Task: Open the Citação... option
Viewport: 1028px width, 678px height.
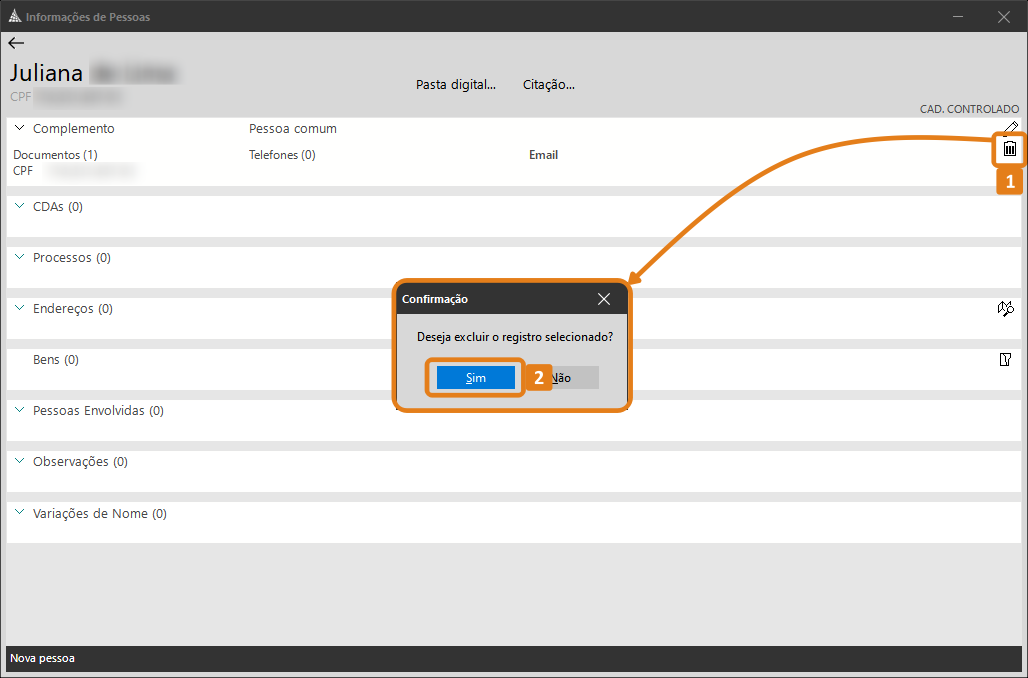Action: [548, 85]
